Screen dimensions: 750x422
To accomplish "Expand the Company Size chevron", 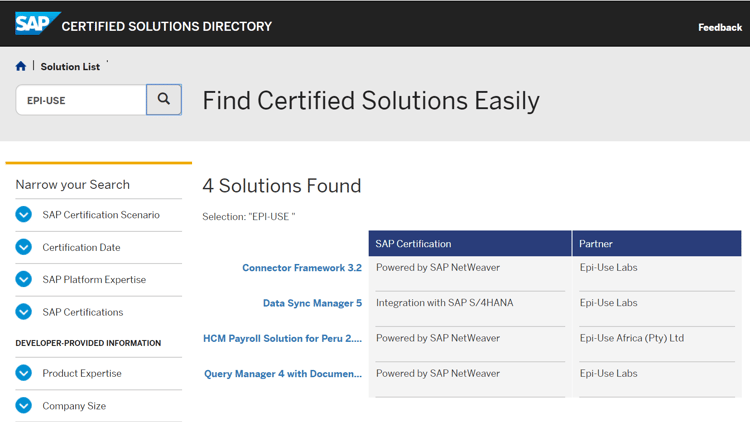I will (23, 405).
